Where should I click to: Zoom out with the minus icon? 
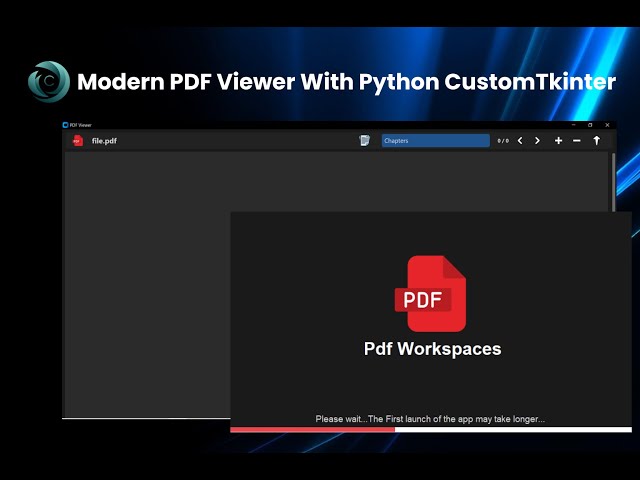(x=576, y=140)
